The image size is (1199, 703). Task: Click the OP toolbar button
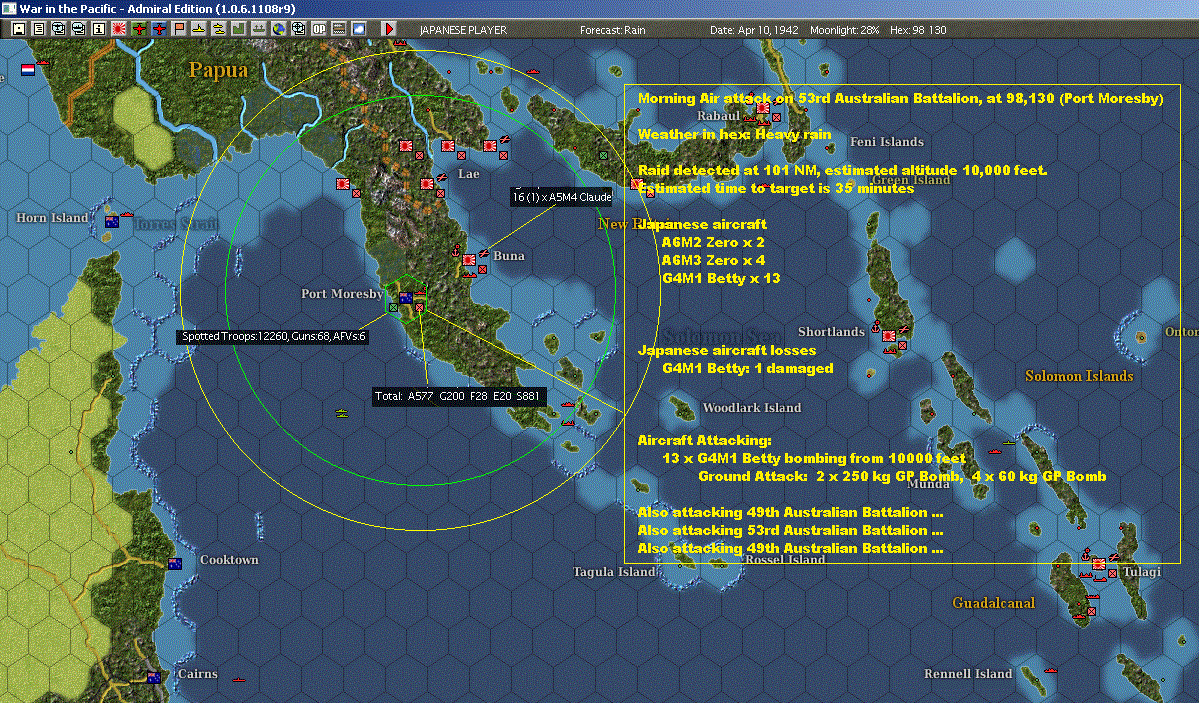(319, 29)
